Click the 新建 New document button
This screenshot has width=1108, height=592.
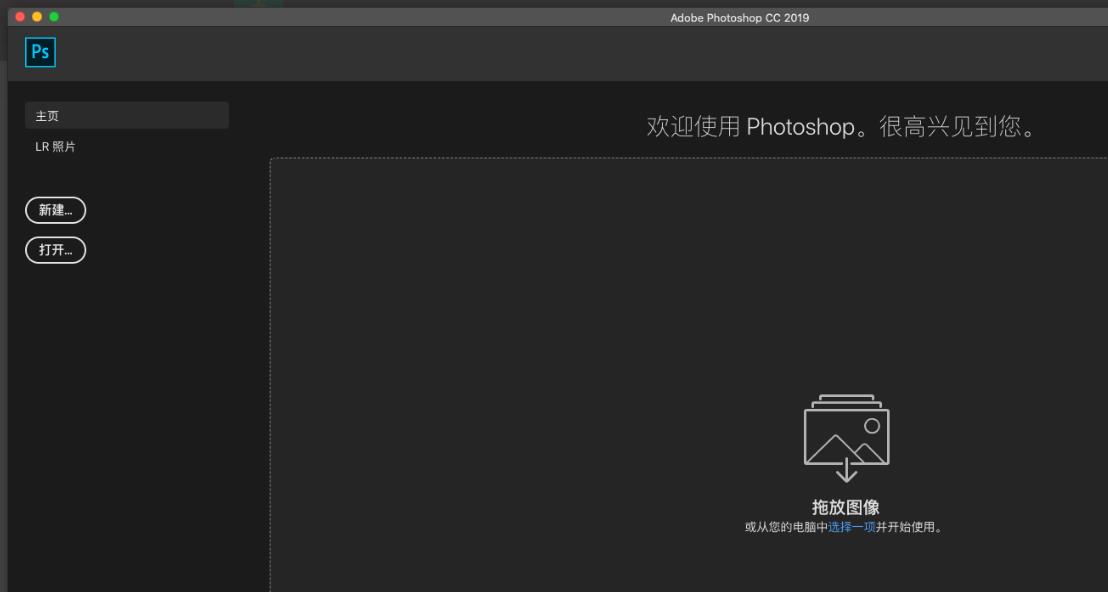click(55, 210)
